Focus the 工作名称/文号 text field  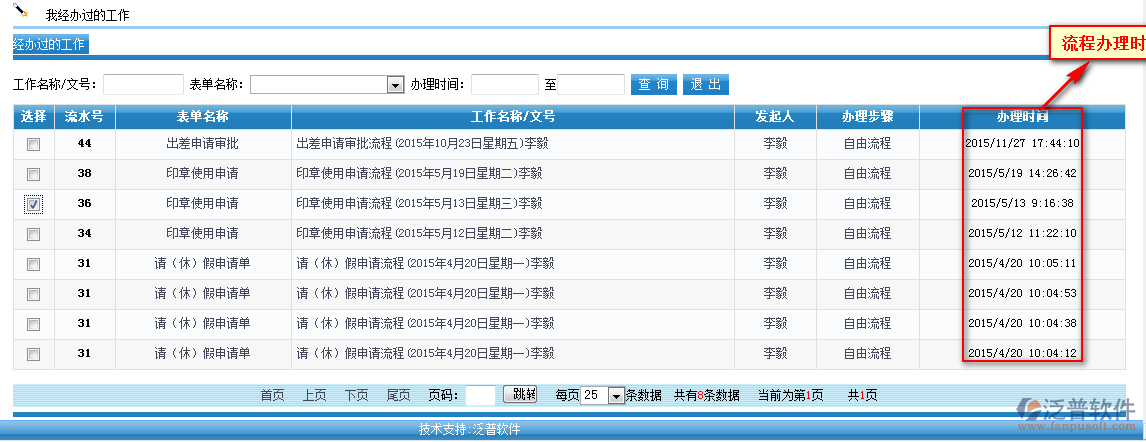coord(143,85)
